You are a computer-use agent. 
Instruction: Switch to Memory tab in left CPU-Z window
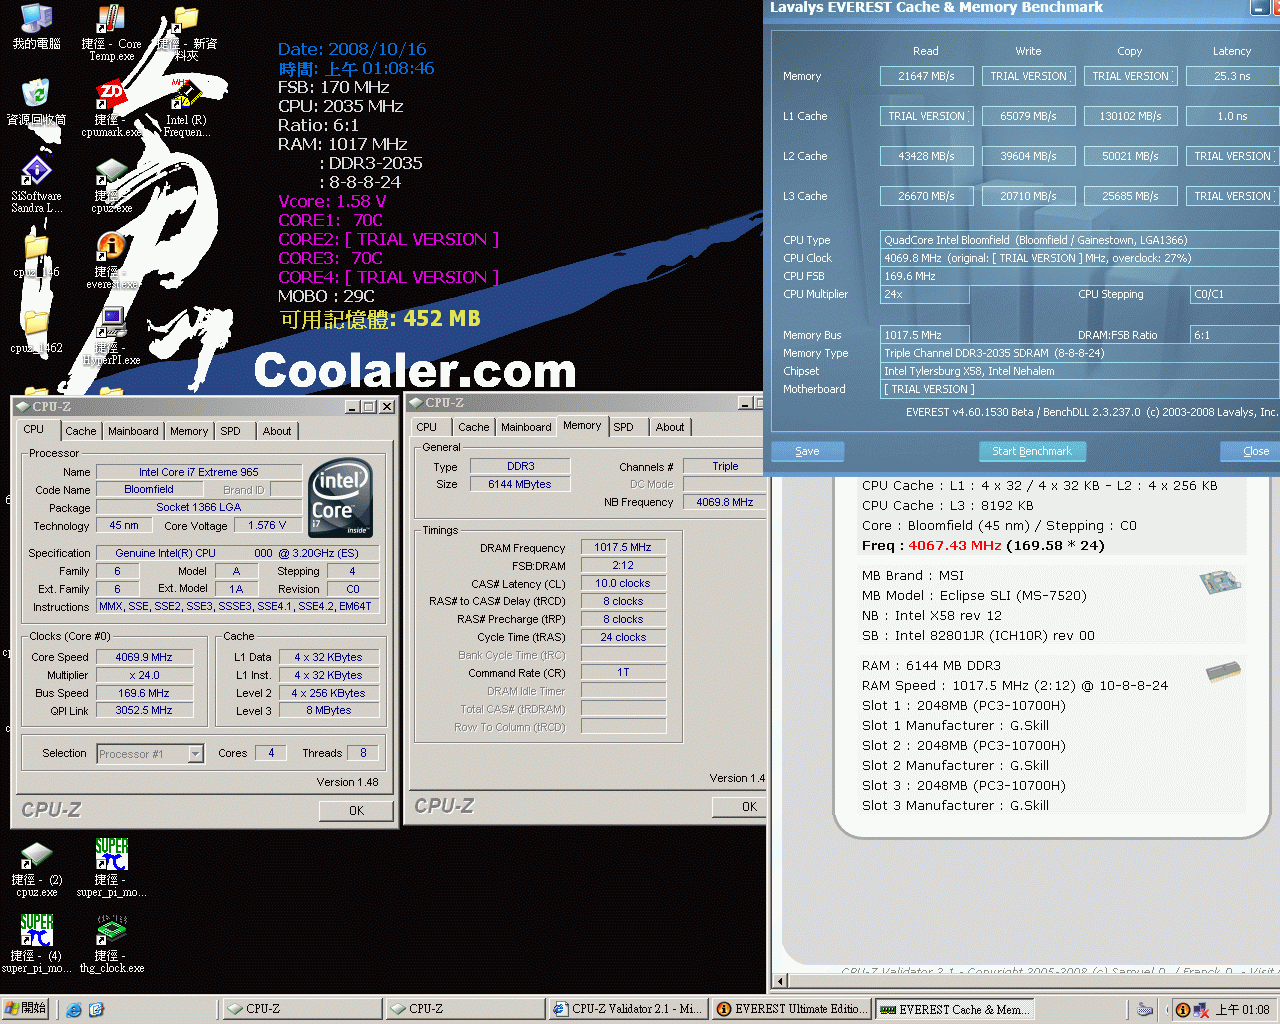tap(189, 431)
